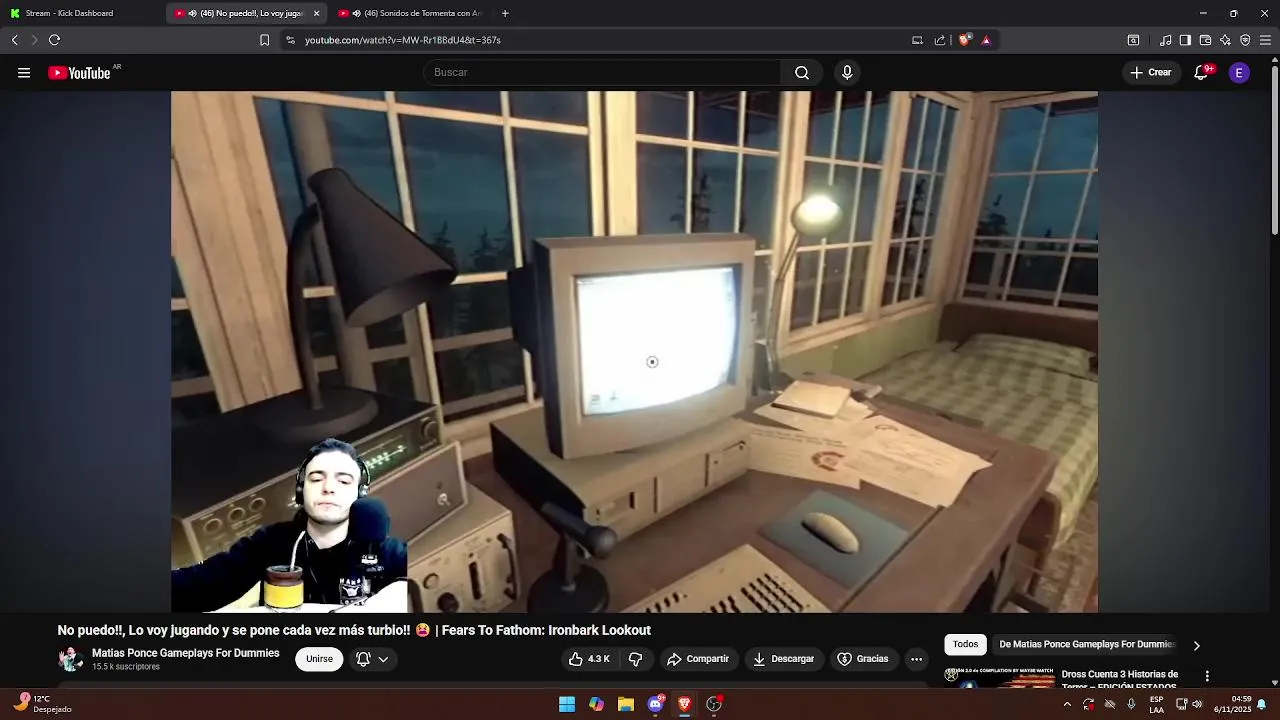Send thanks with Gracias button
Viewport: 1280px width, 720px height.
[x=863, y=659]
